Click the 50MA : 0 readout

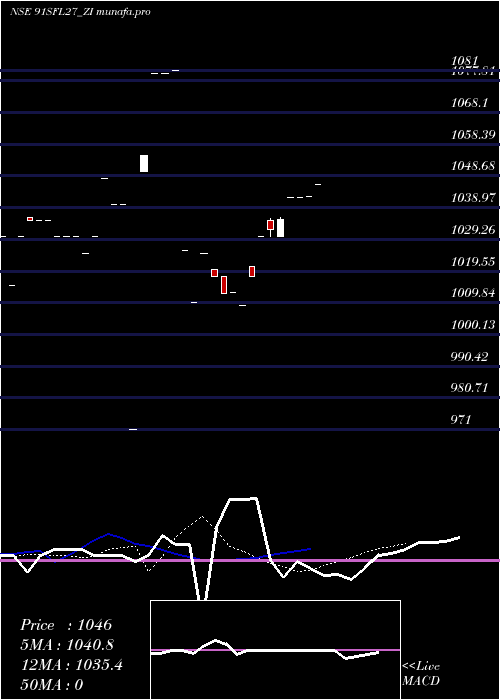(x=51, y=684)
